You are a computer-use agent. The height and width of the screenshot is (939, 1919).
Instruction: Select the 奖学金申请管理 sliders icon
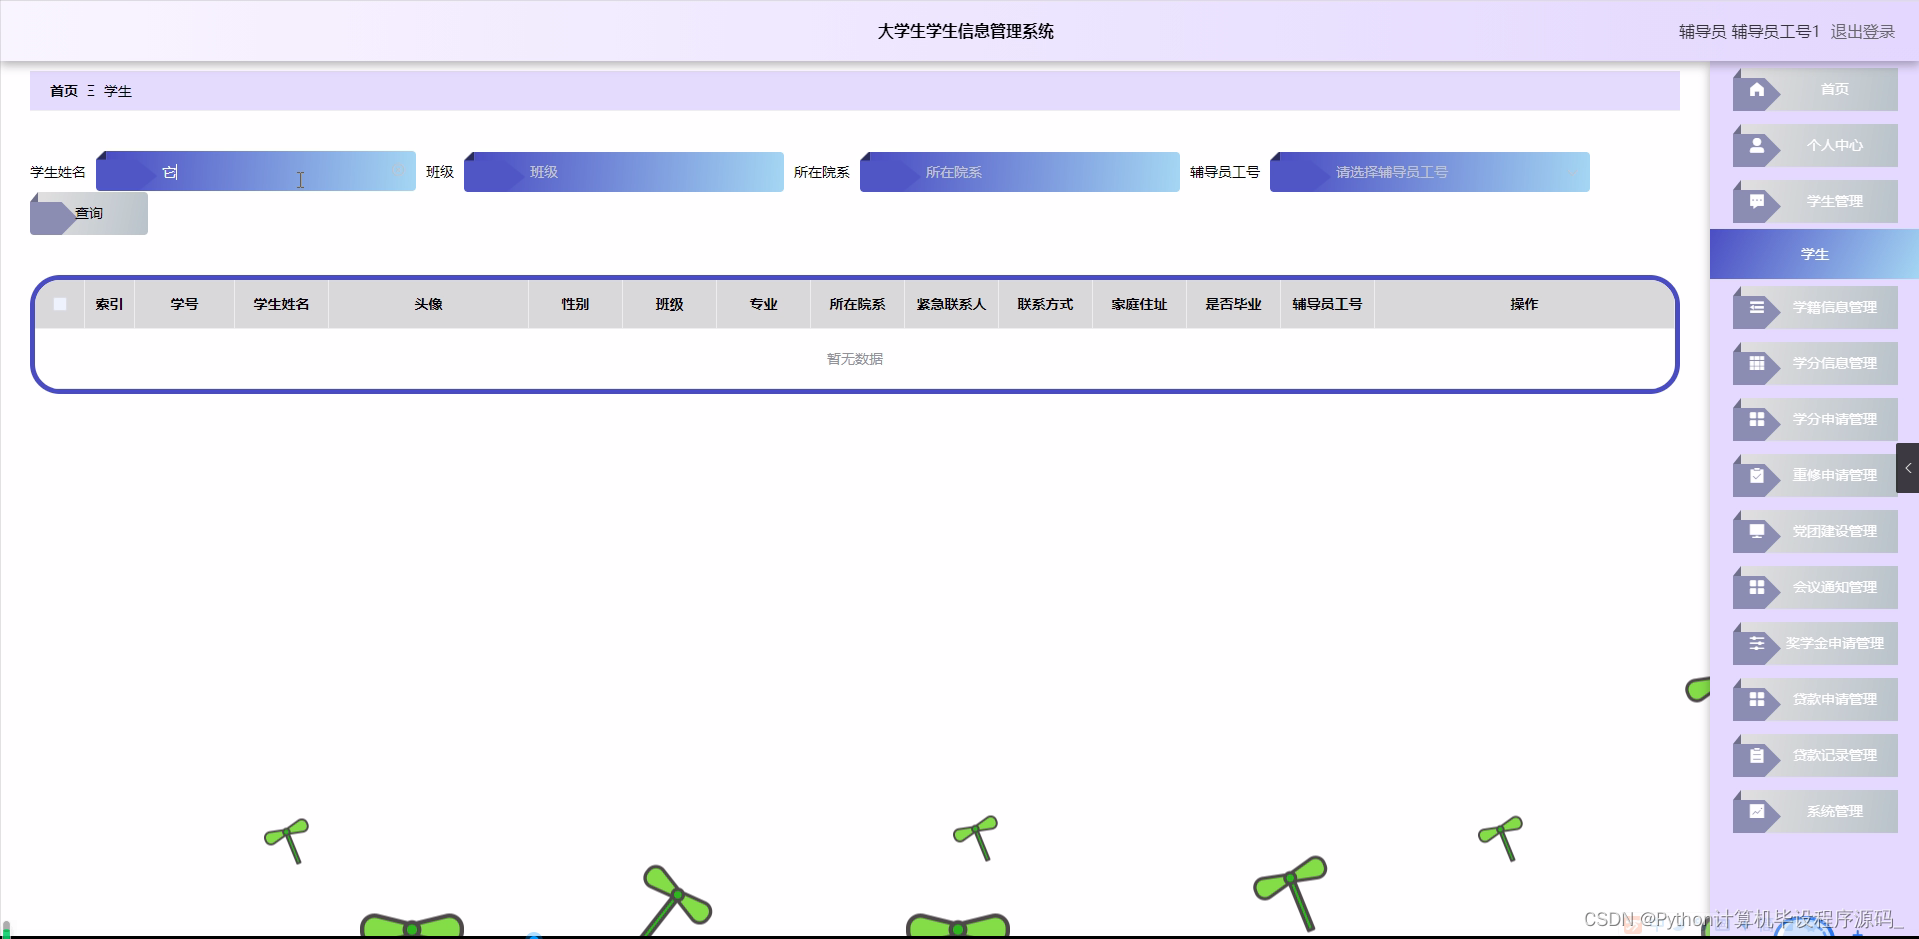coord(1757,643)
